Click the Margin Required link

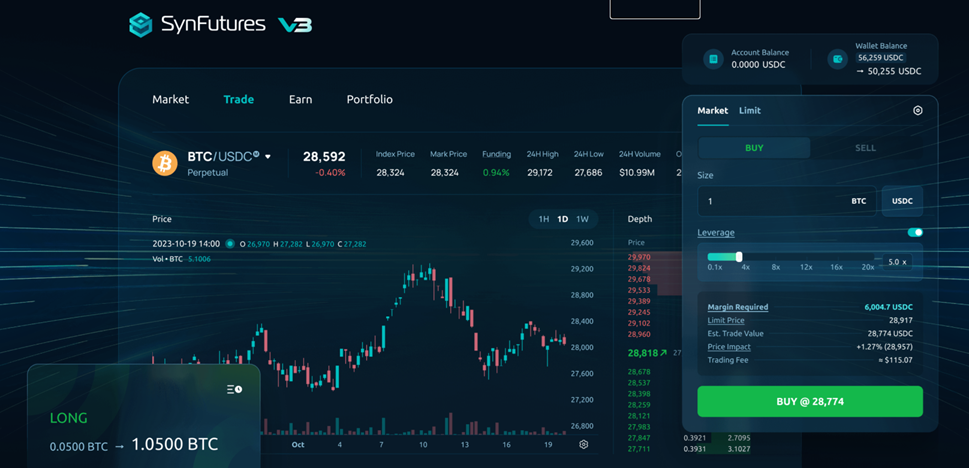tap(738, 307)
